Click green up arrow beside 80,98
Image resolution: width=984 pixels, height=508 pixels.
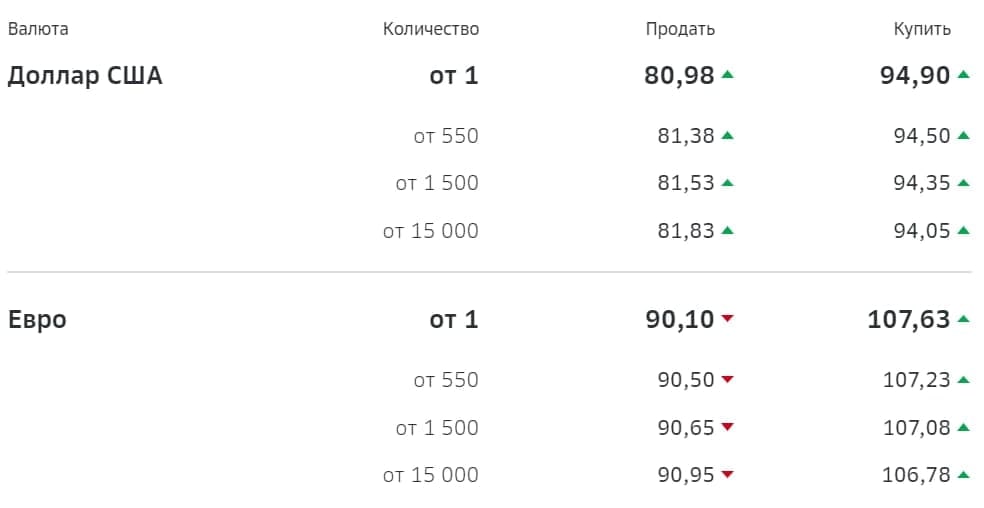727,75
